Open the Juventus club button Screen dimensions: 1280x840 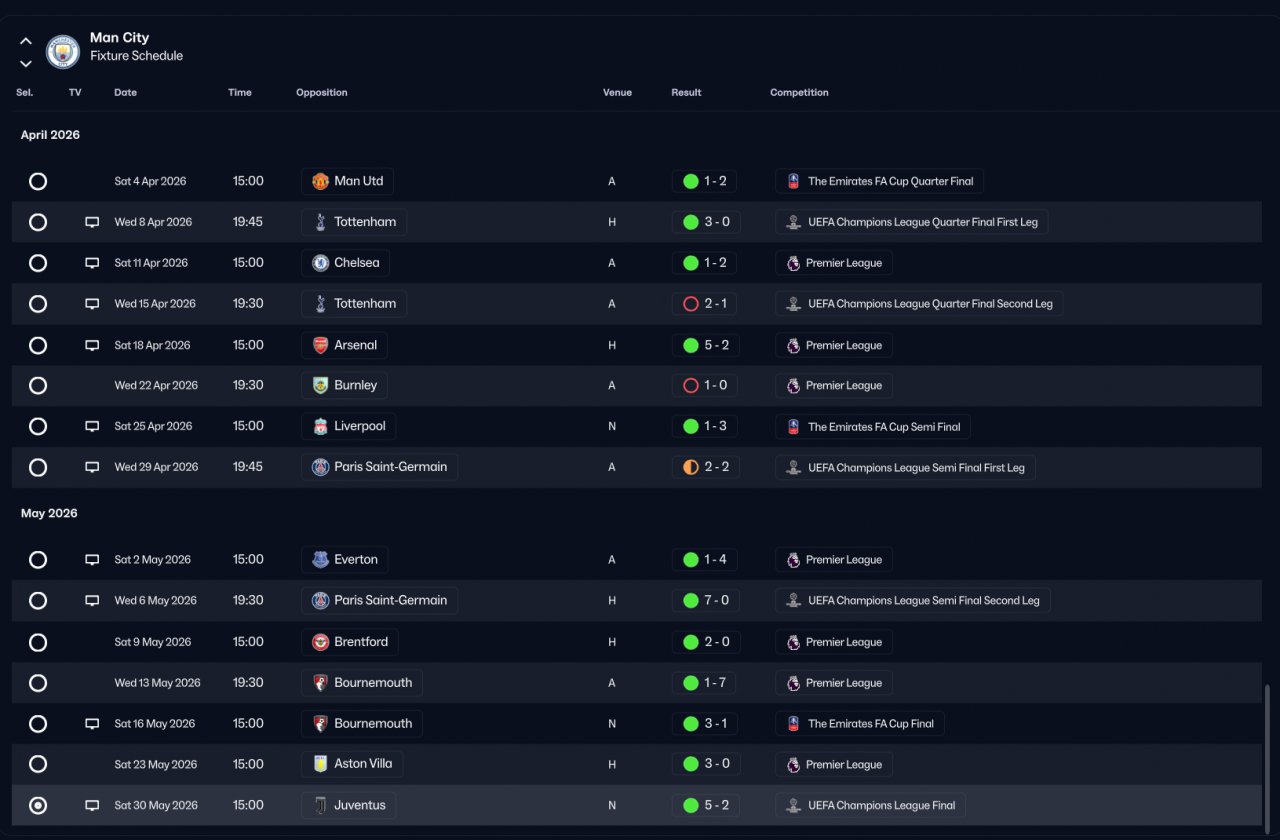tap(349, 805)
